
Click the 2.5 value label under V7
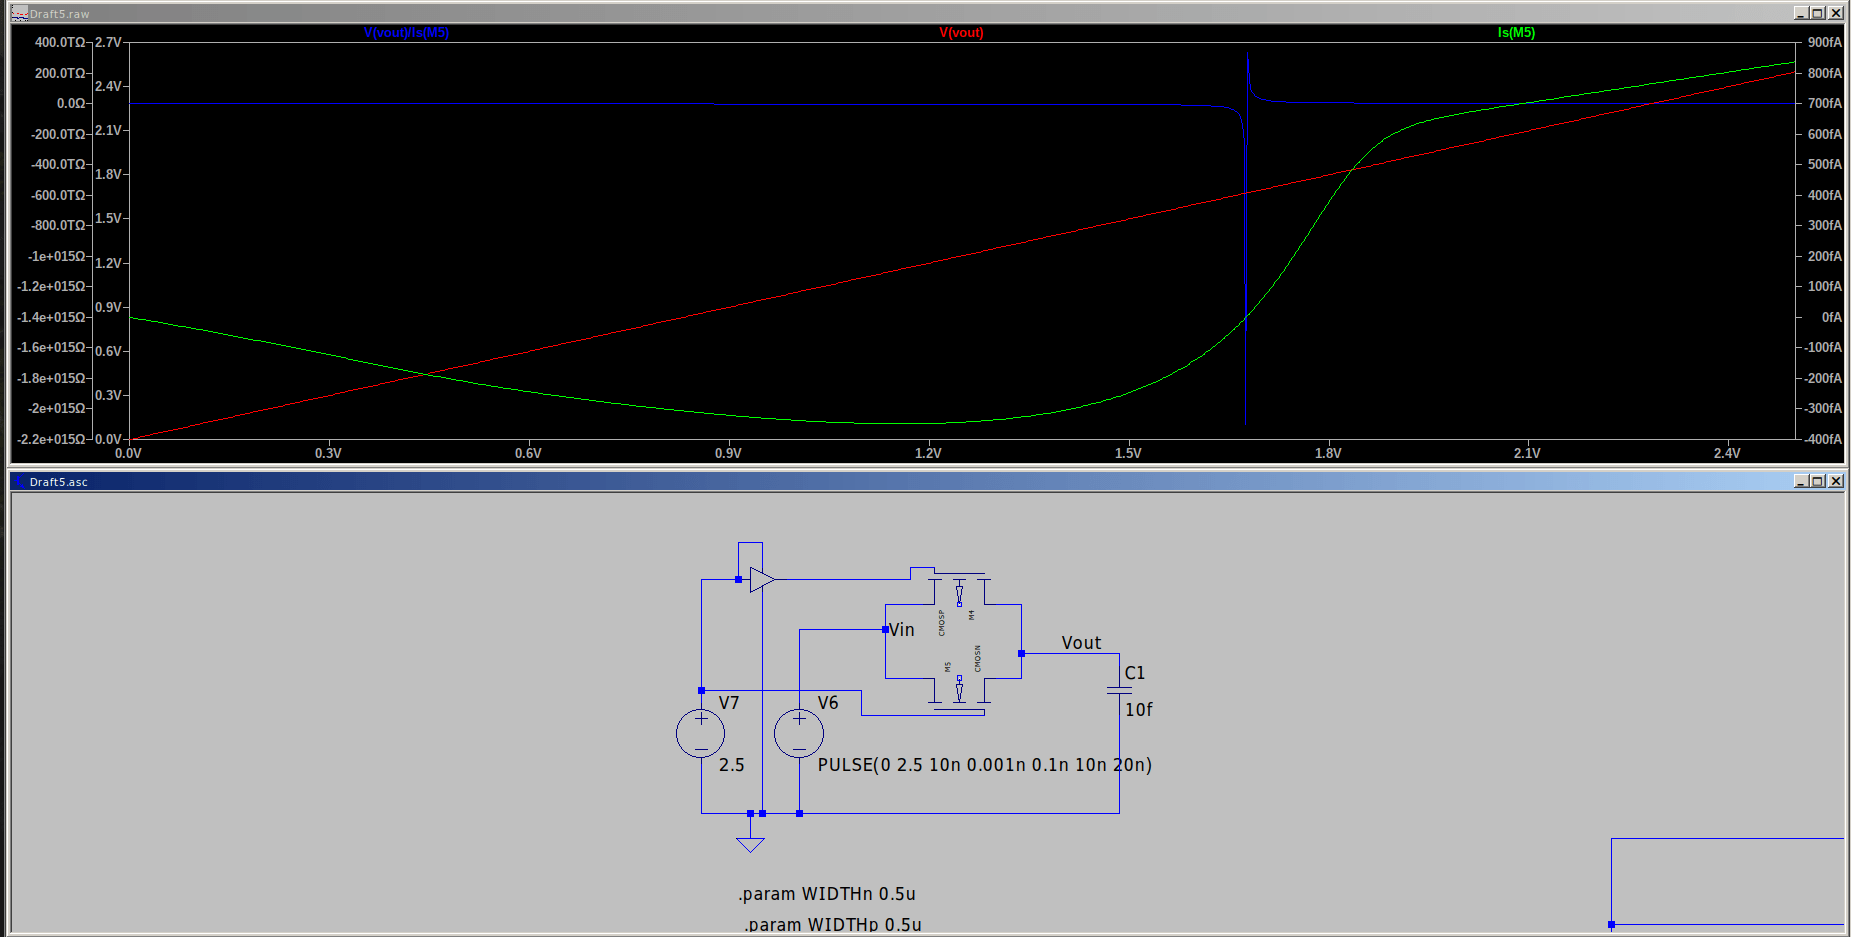point(731,764)
